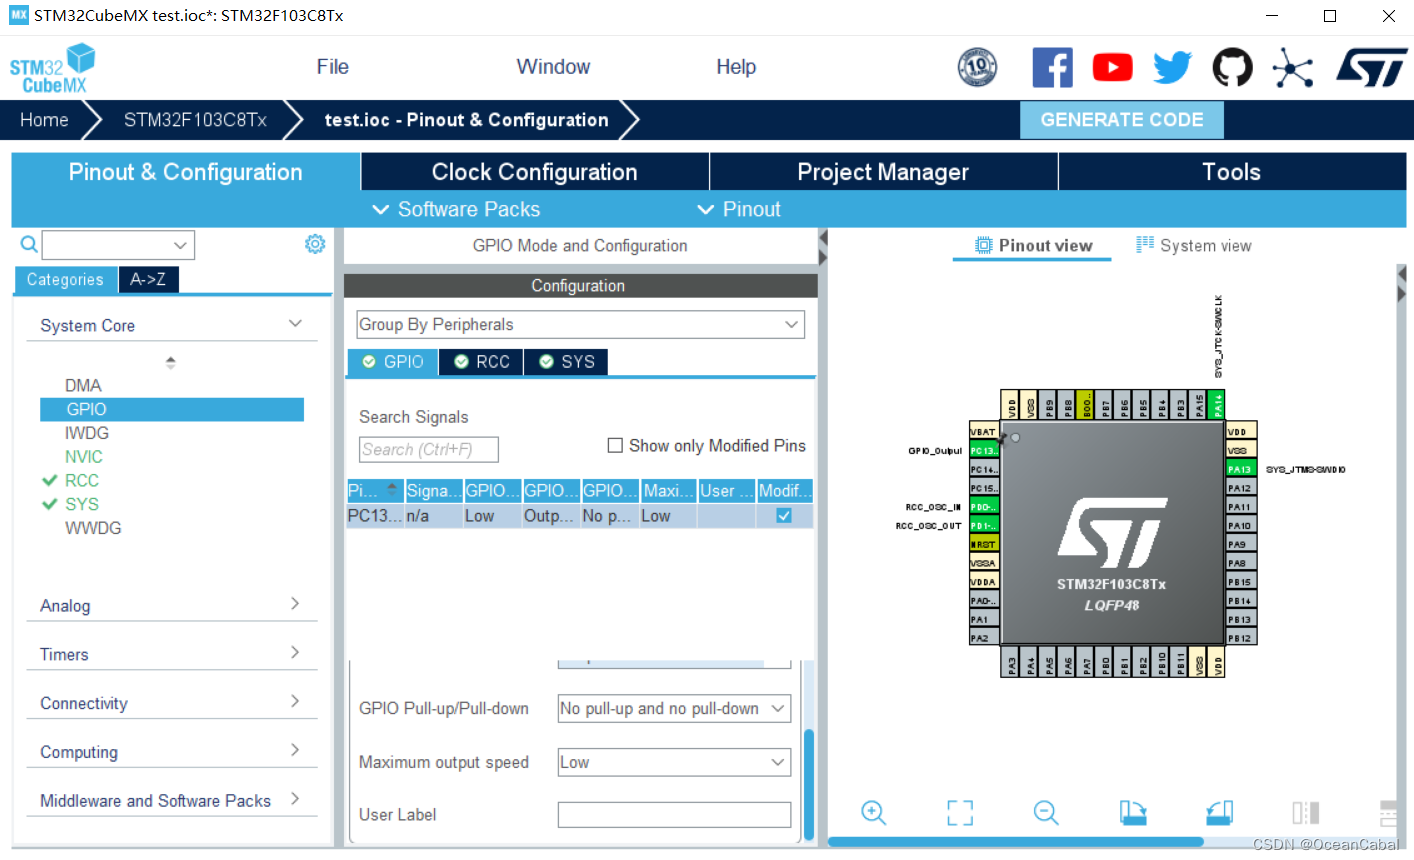The height and width of the screenshot is (860, 1414).
Task: Open category settings gear icon
Action: (x=315, y=244)
